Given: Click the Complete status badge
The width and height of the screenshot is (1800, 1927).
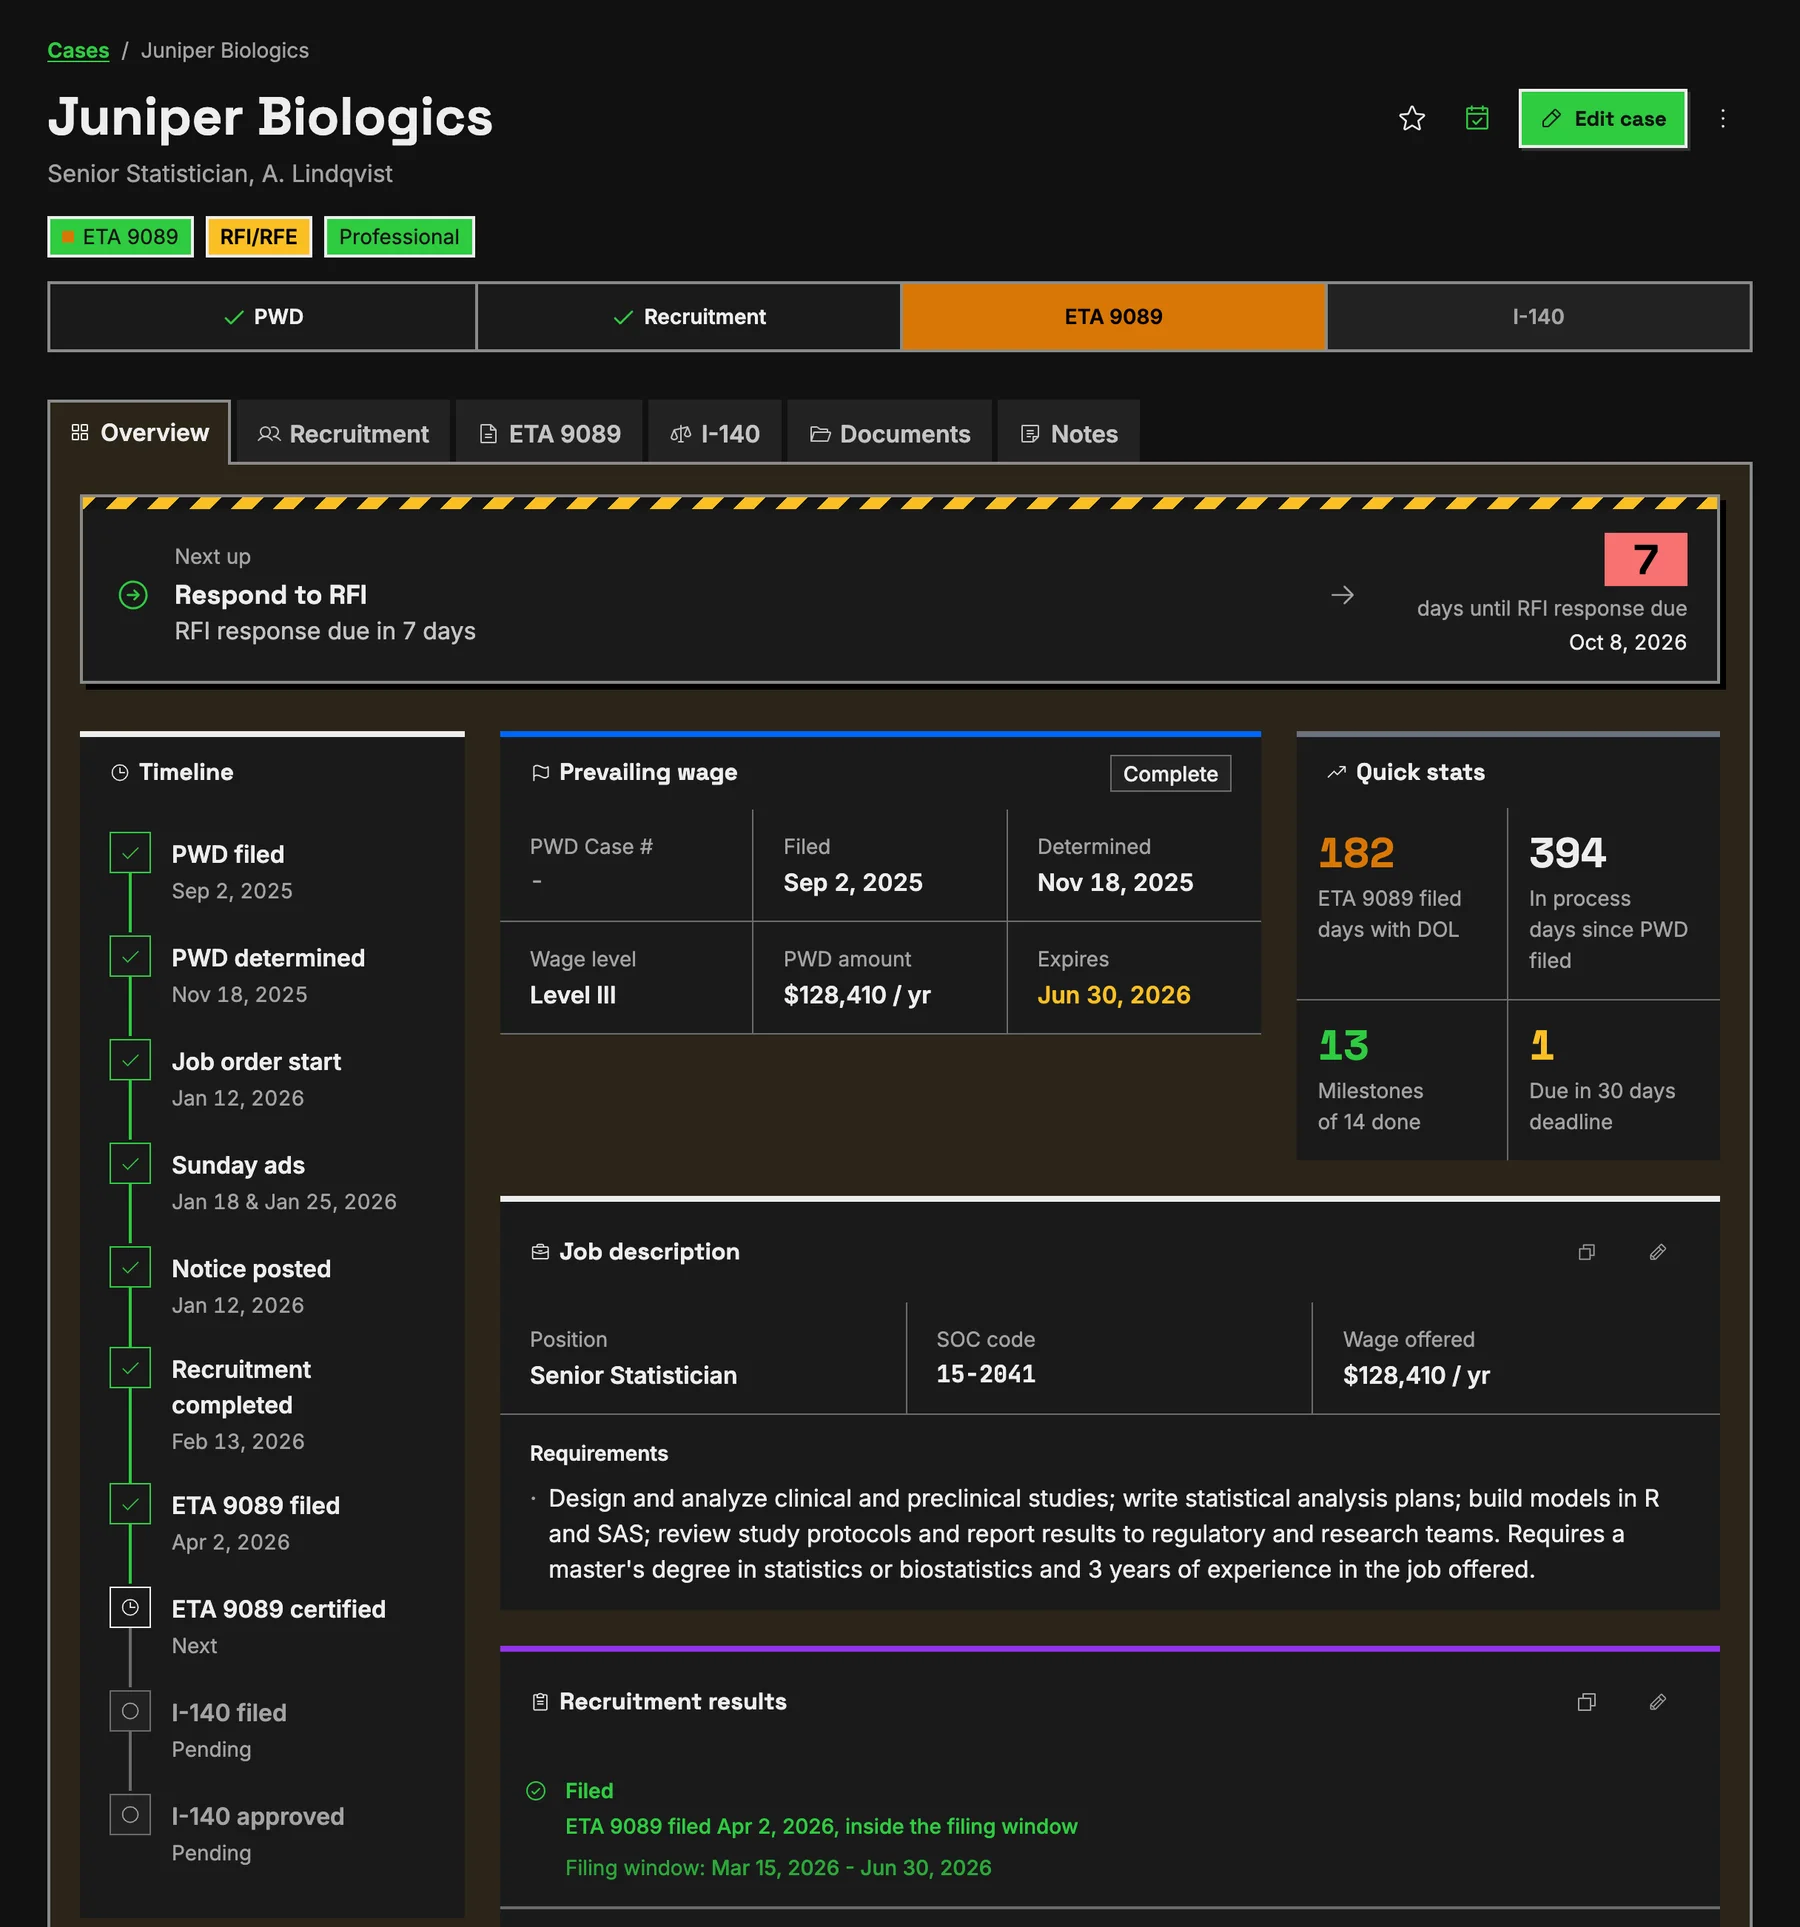Looking at the screenshot, I should pos(1170,774).
